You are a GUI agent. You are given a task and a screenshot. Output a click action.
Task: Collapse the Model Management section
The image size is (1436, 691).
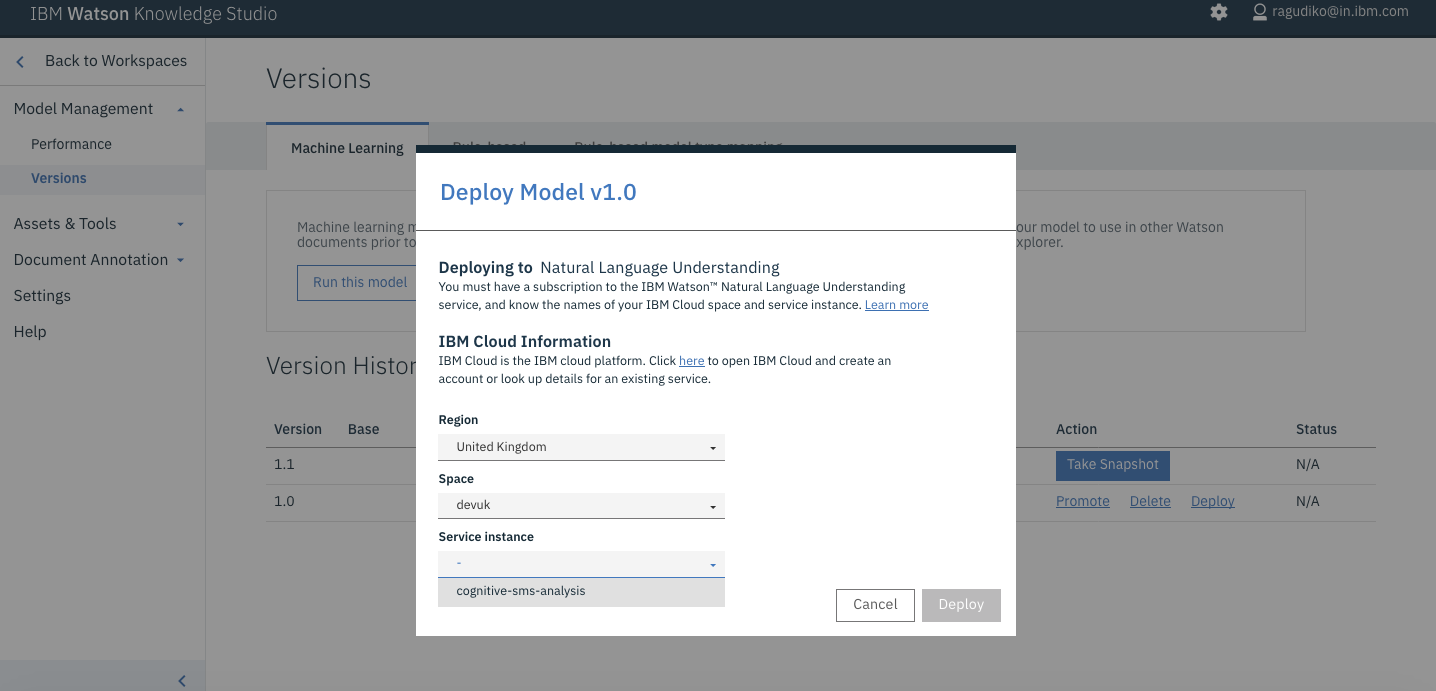click(180, 109)
